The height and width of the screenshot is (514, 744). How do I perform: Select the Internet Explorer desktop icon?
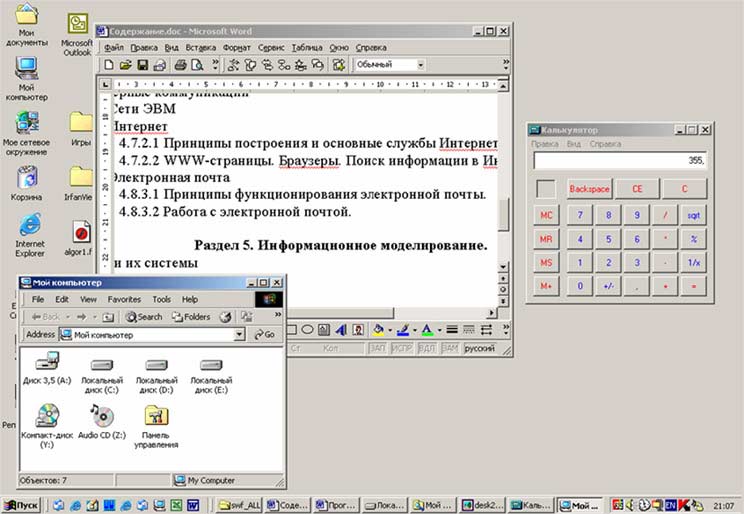point(29,235)
